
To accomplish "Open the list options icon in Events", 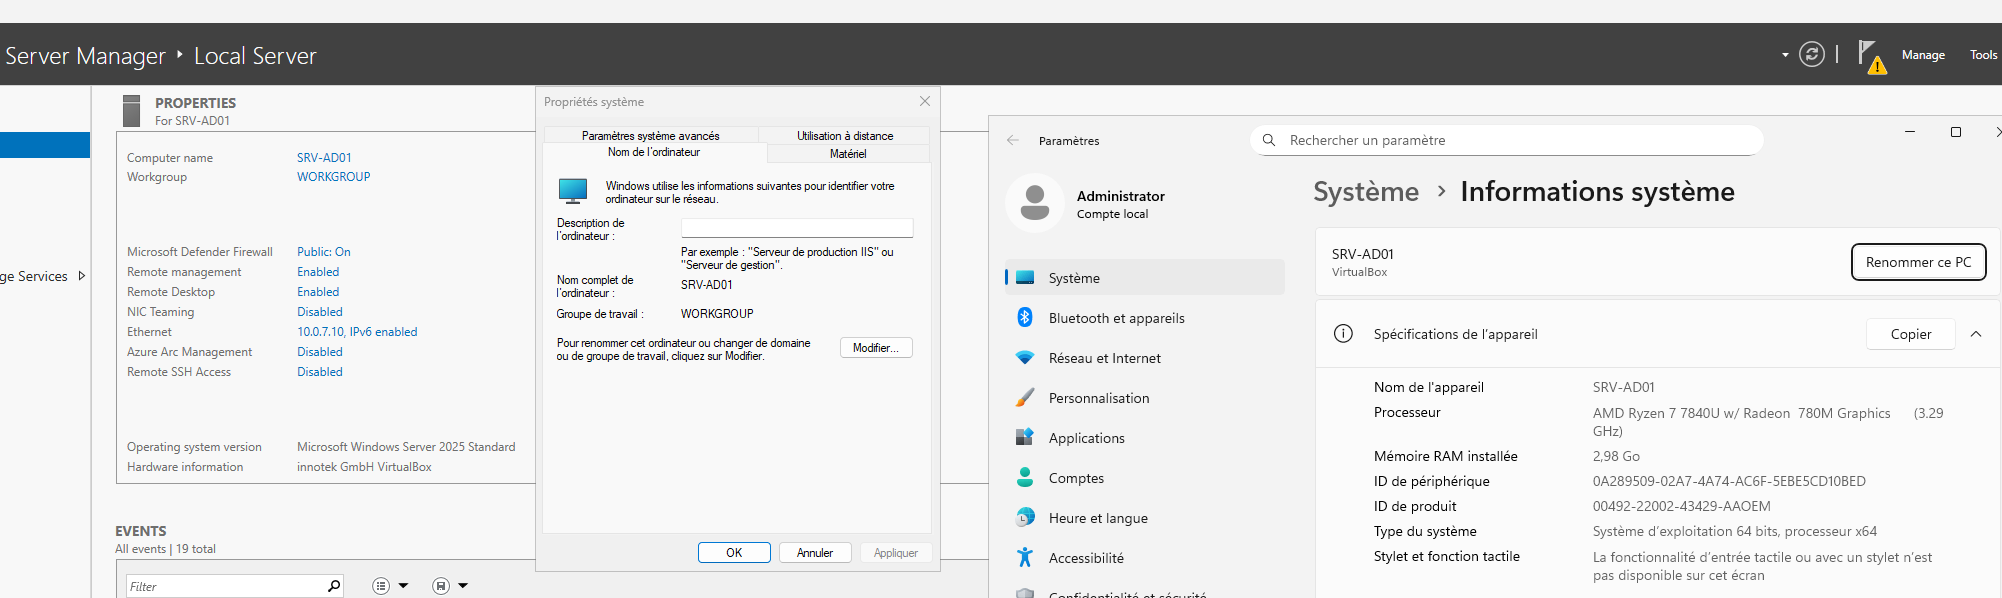I will 381,586.
